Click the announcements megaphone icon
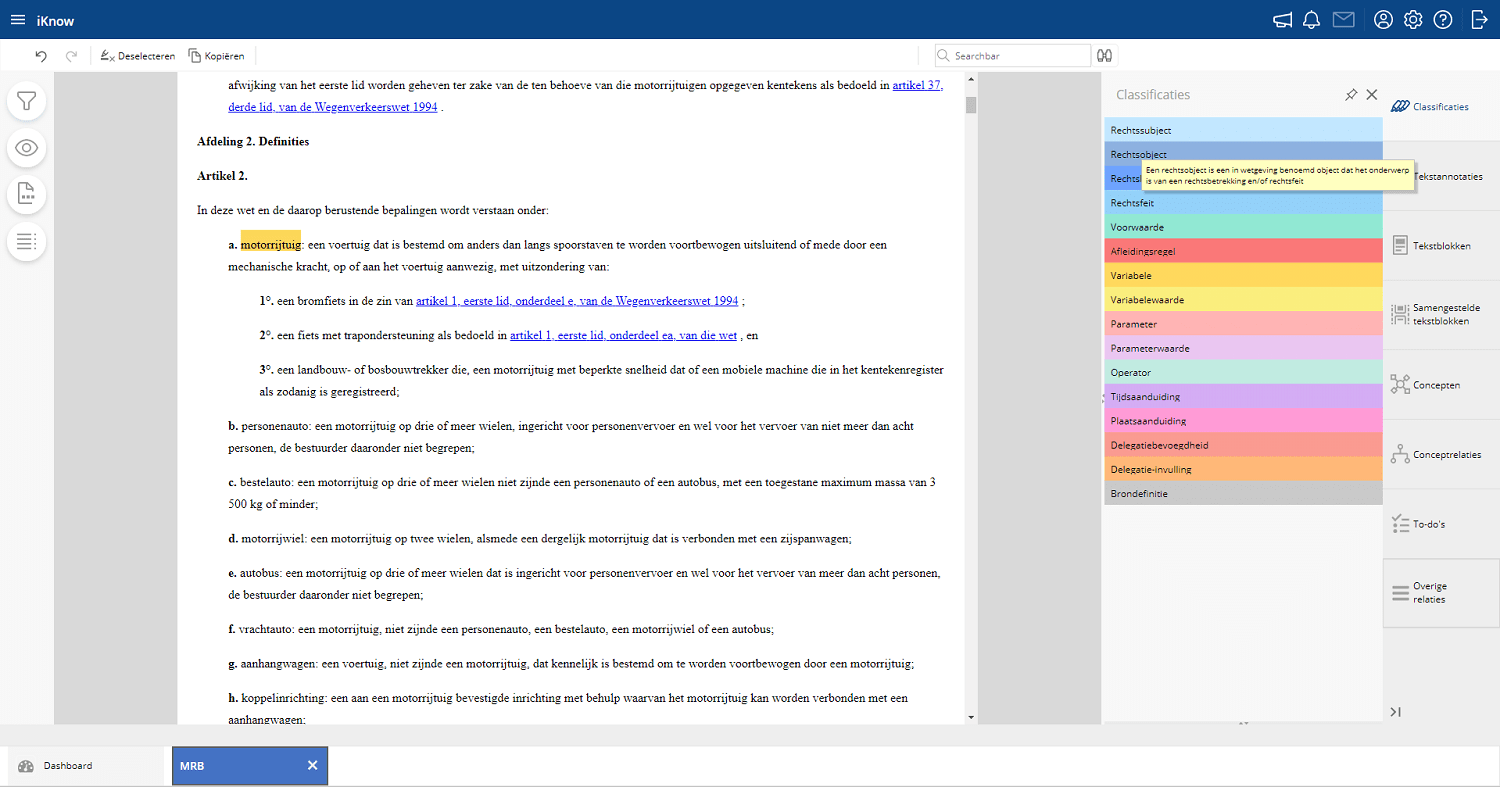Viewport: 1500px width, 787px height. tap(1282, 20)
